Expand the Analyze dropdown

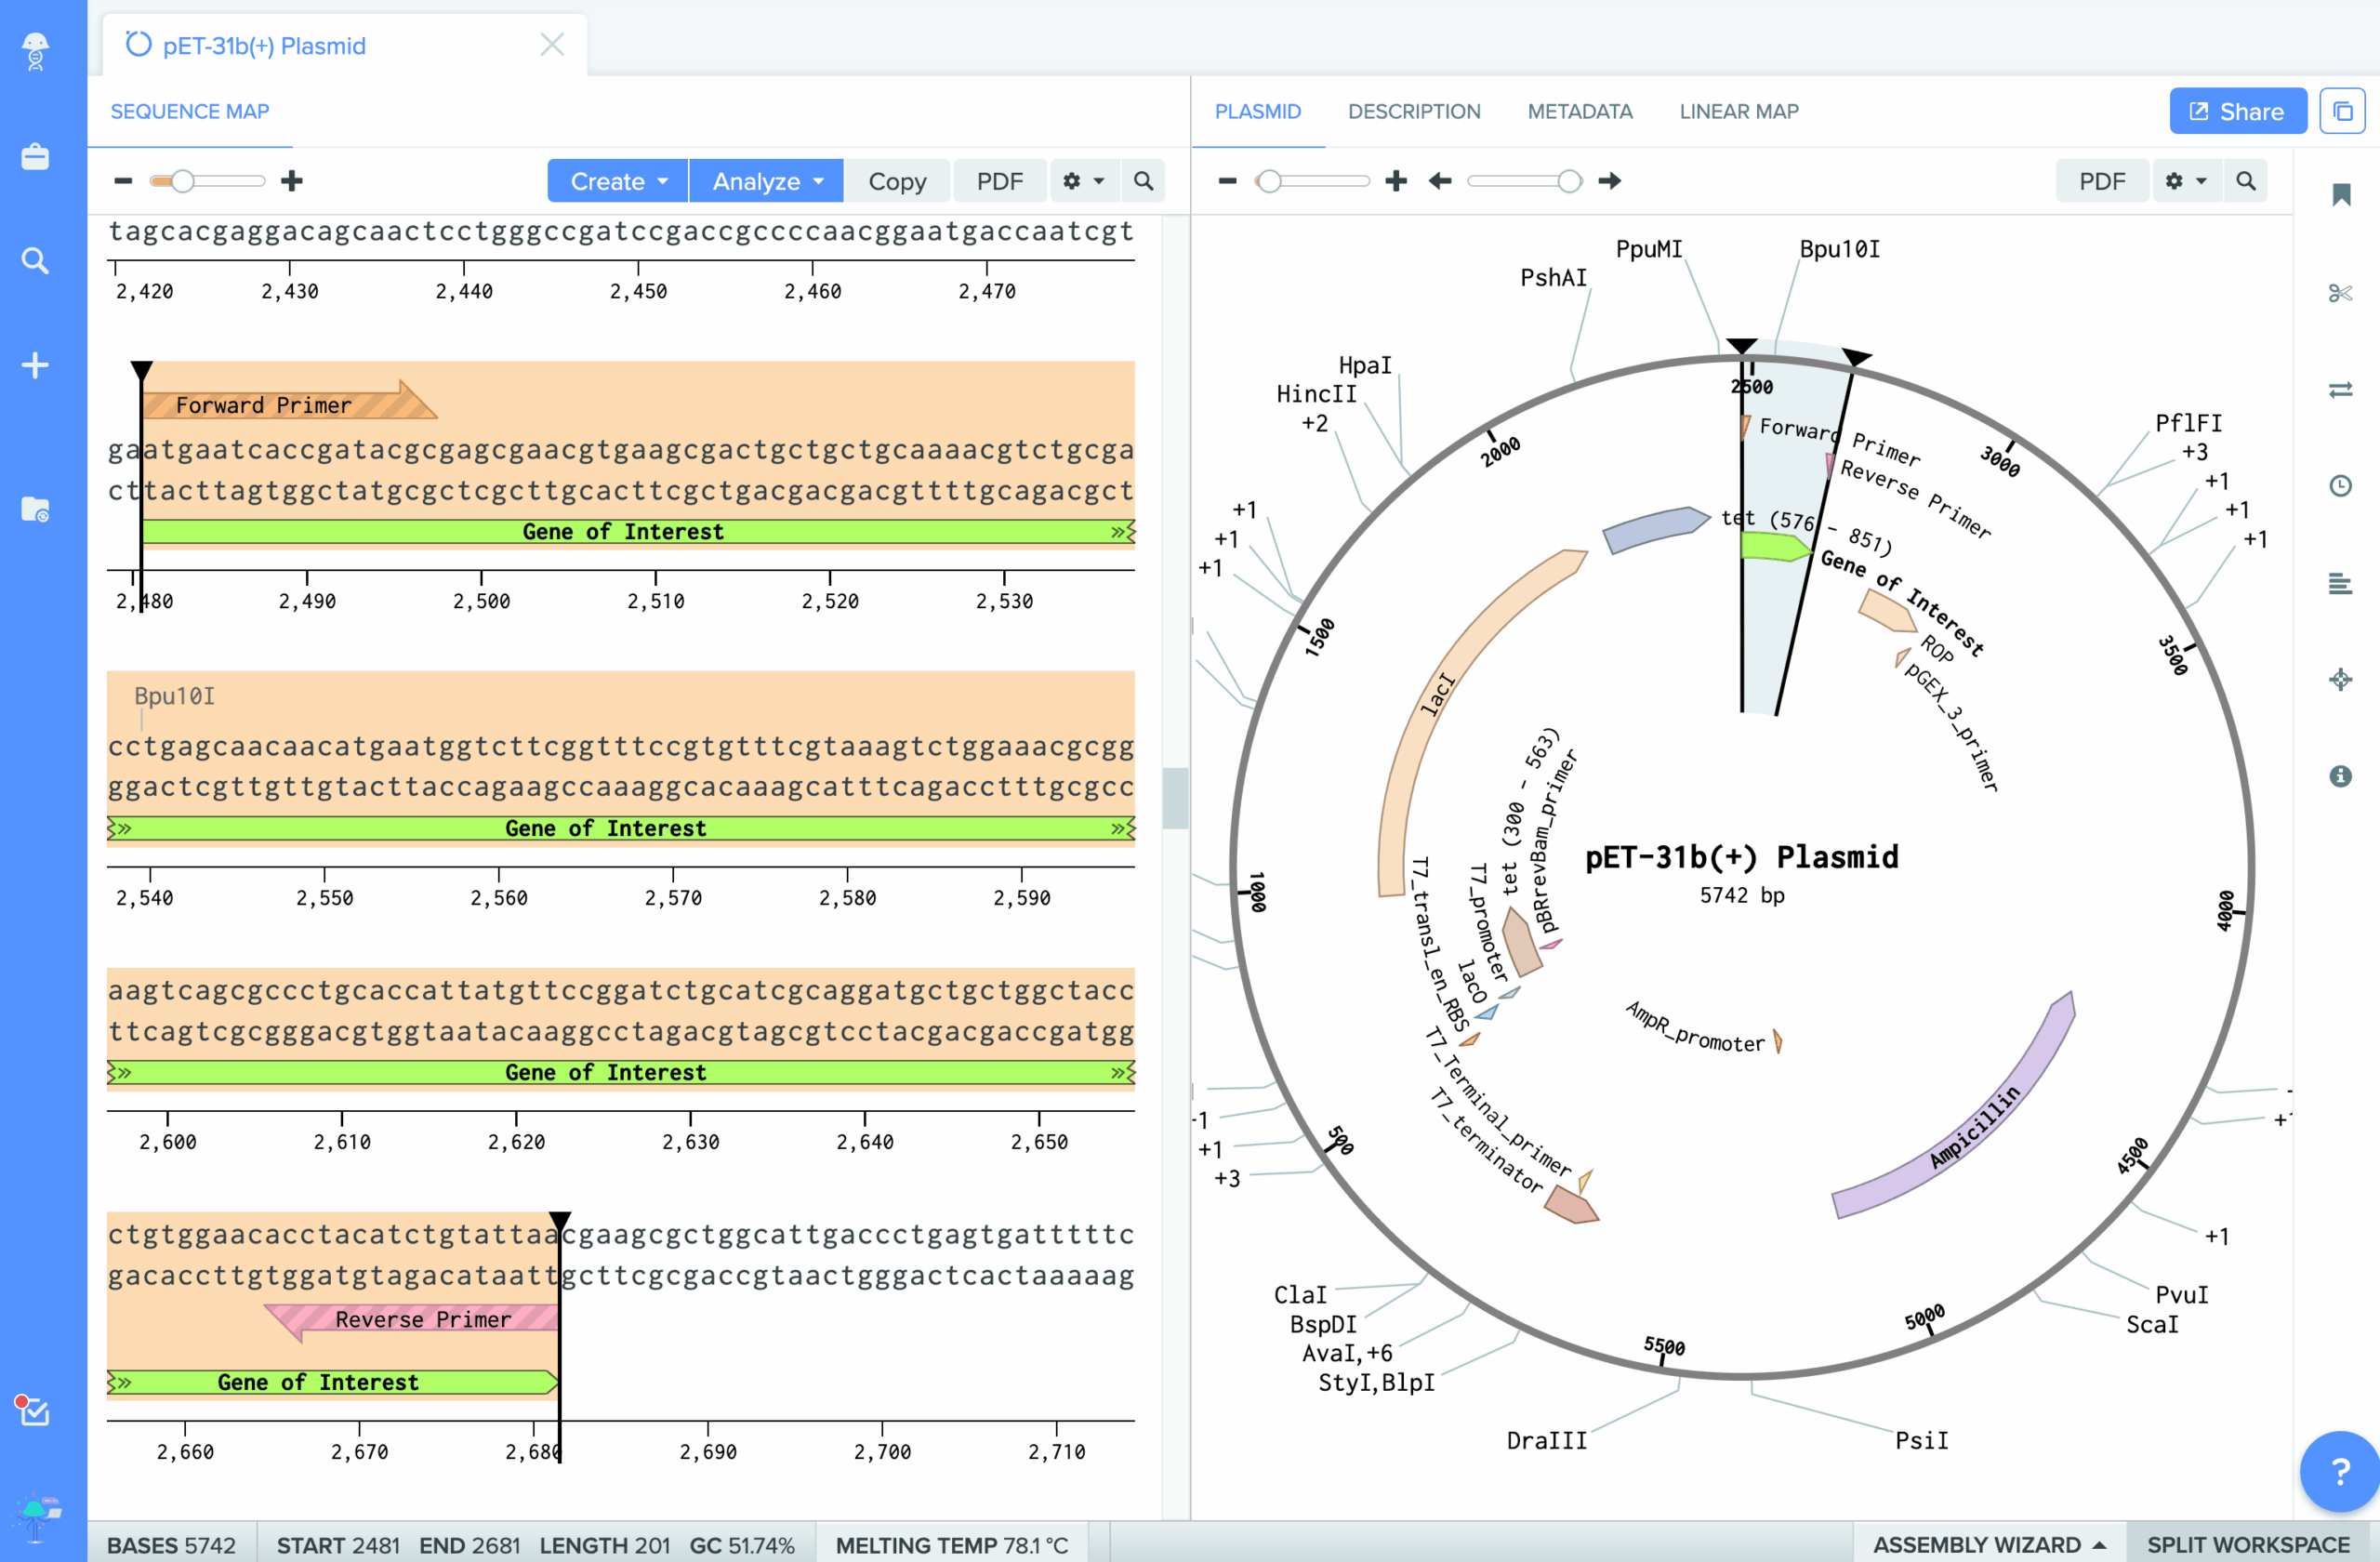pos(766,181)
